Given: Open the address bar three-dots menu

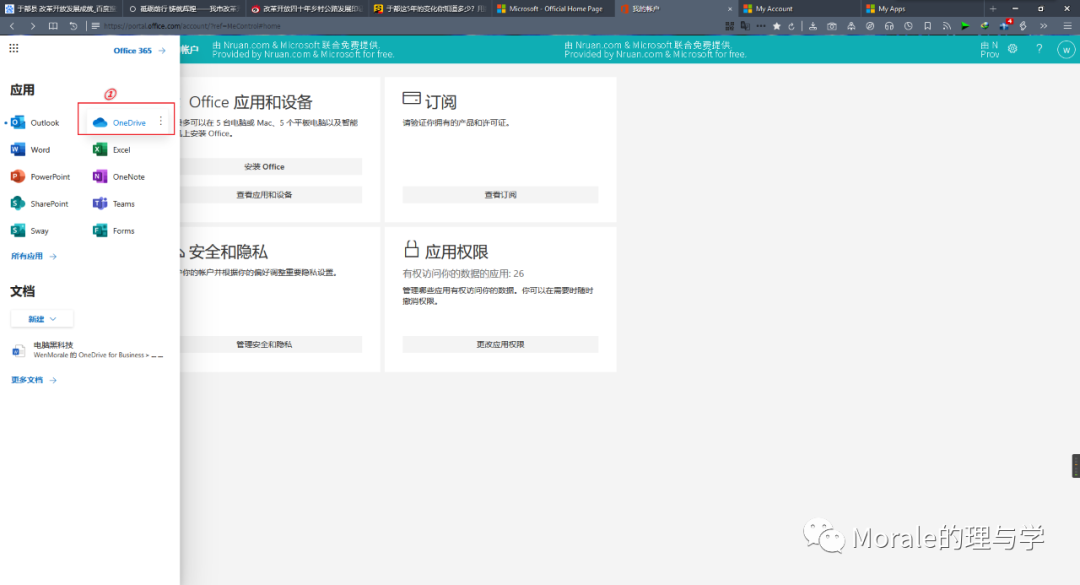Looking at the screenshot, I should point(760,26).
